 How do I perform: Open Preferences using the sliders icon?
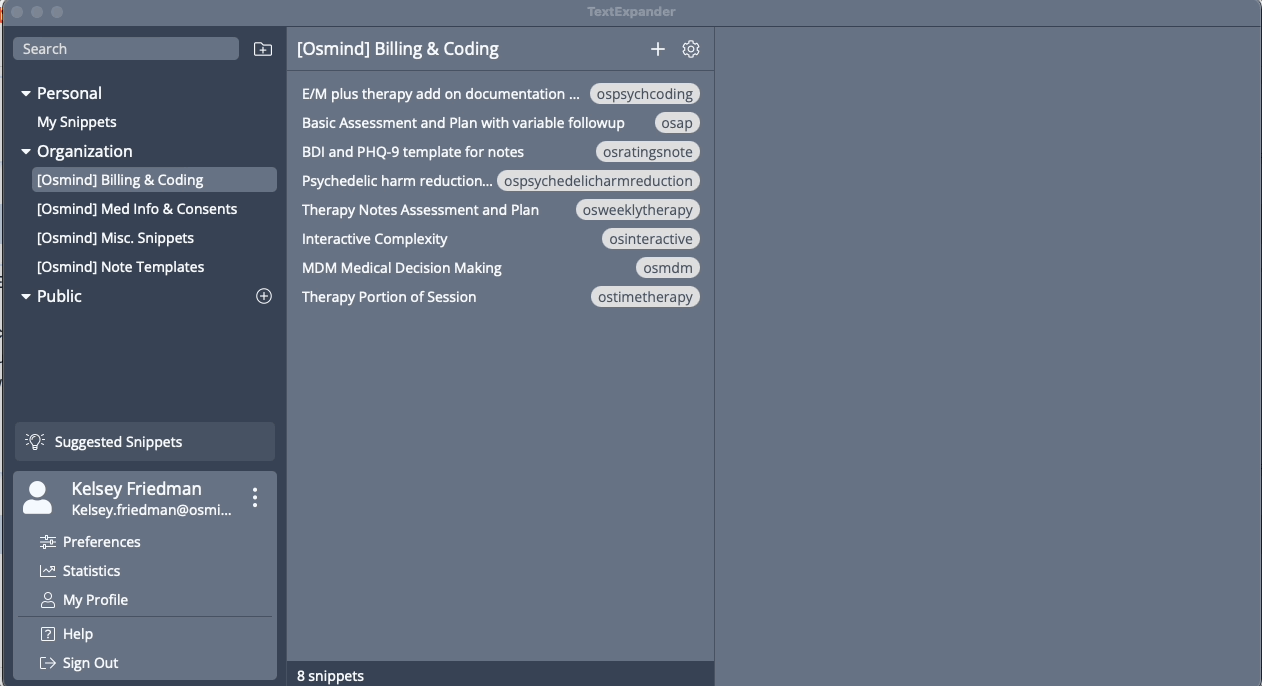pyautogui.click(x=47, y=541)
